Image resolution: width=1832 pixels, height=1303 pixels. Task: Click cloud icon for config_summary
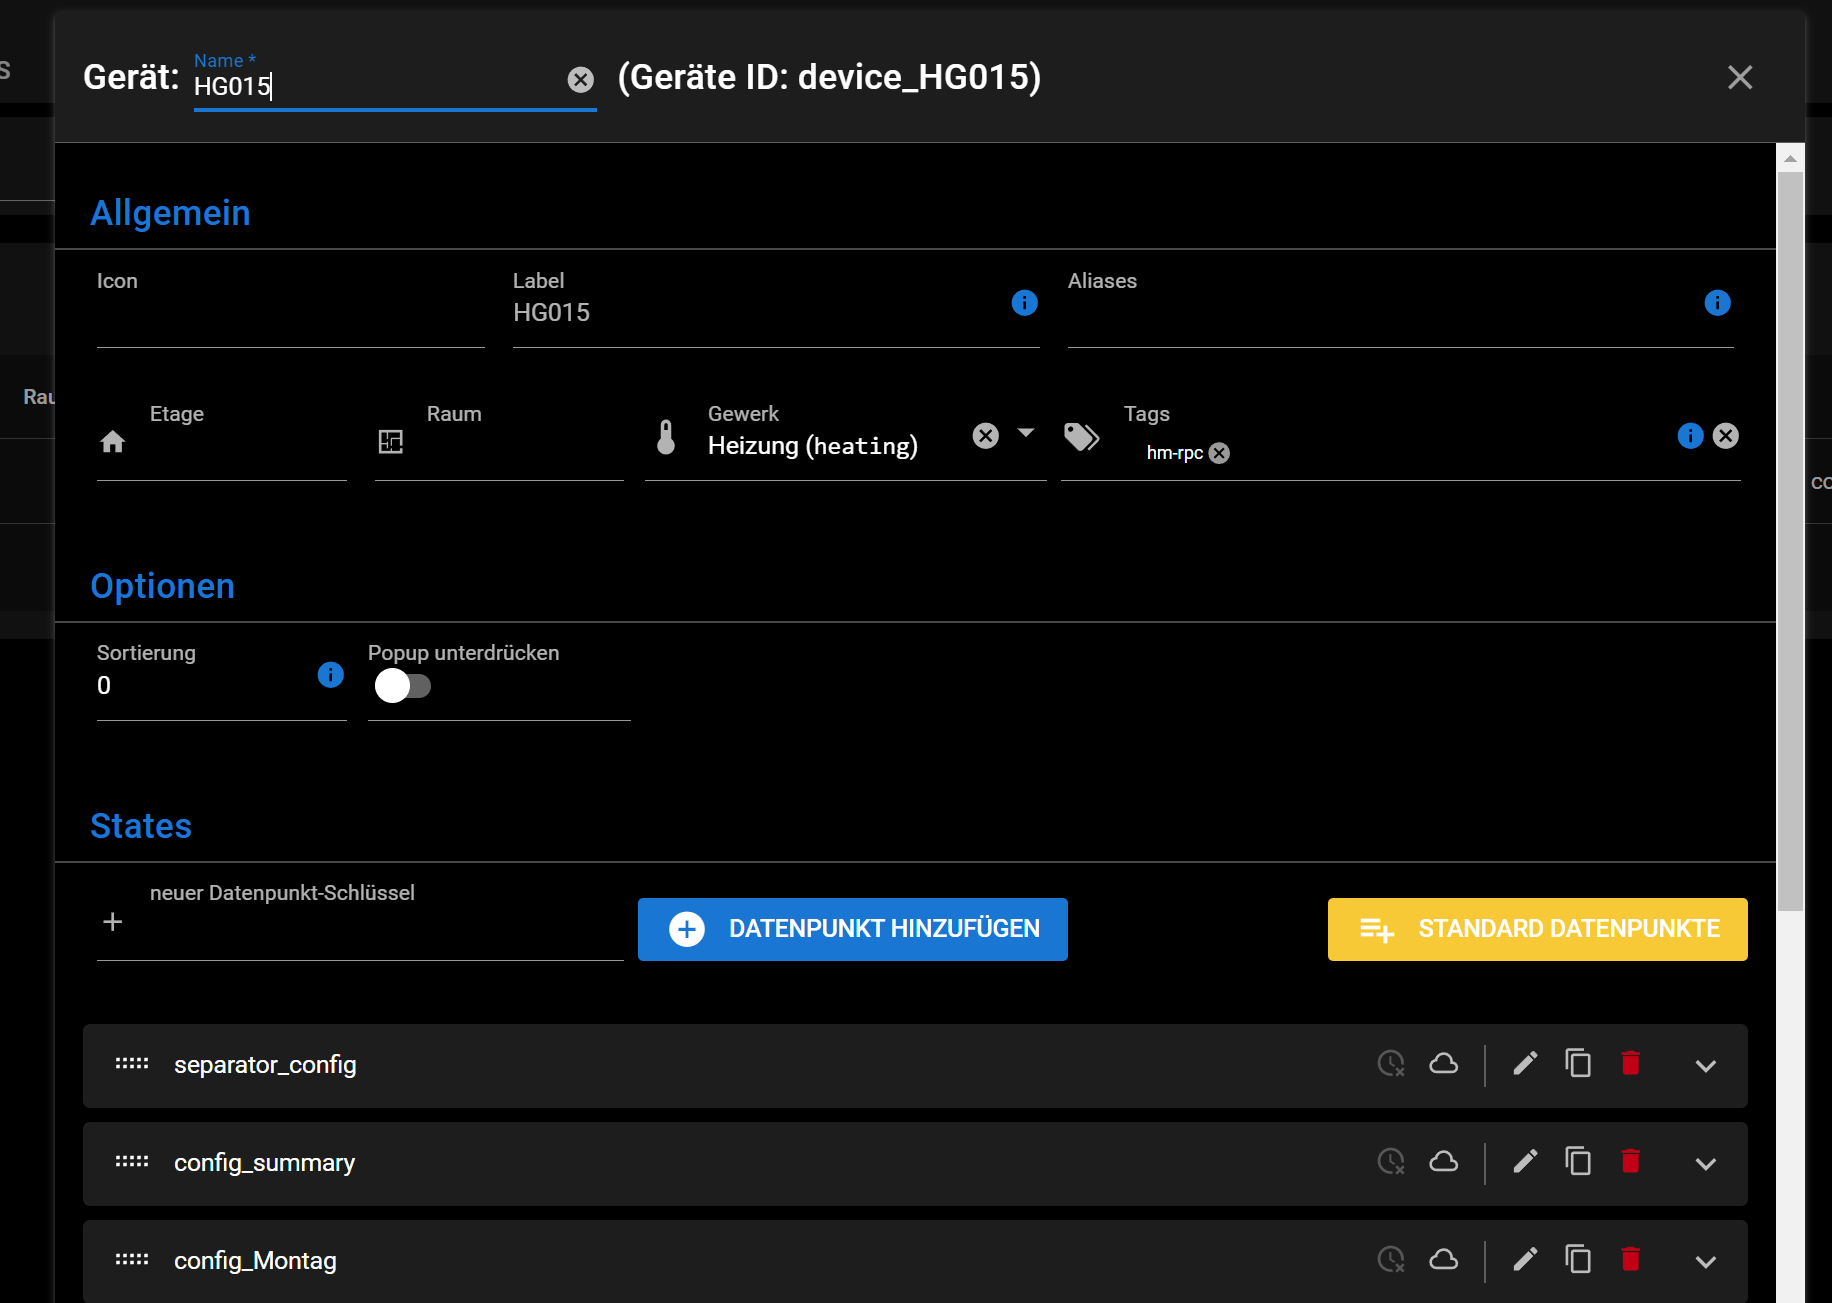tap(1443, 1161)
